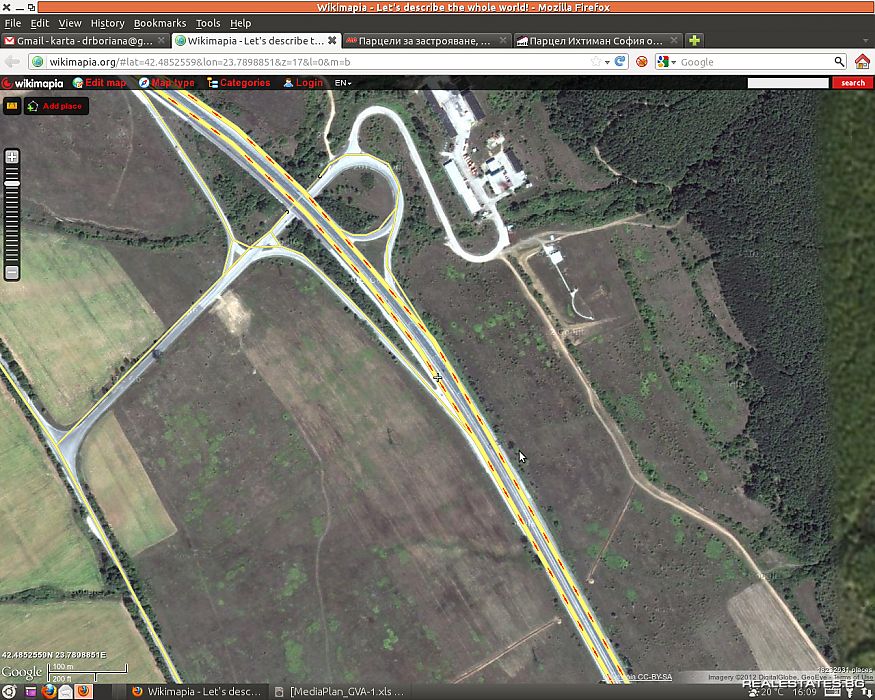Open the Bookmarks menu

[x=160, y=23]
